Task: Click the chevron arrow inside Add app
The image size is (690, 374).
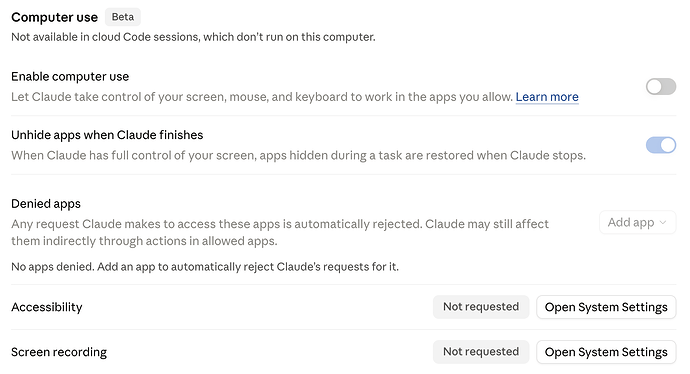Action: point(663,223)
